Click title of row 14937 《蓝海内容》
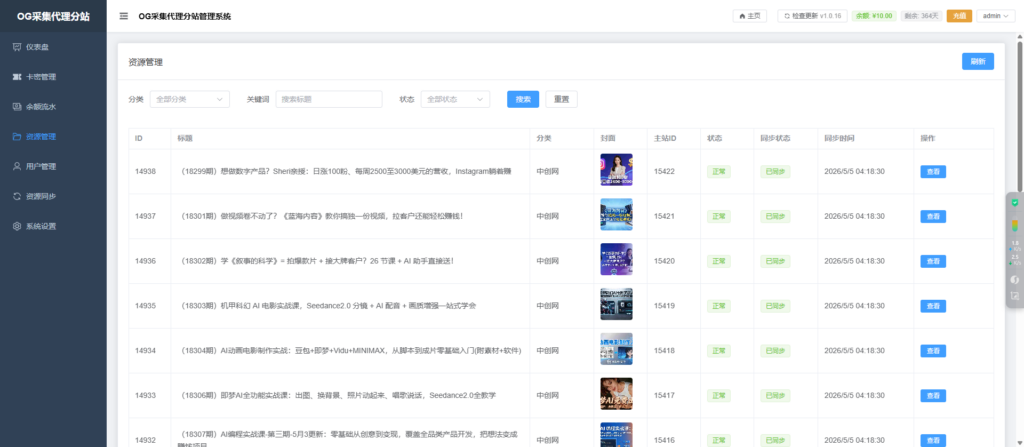 coord(320,216)
